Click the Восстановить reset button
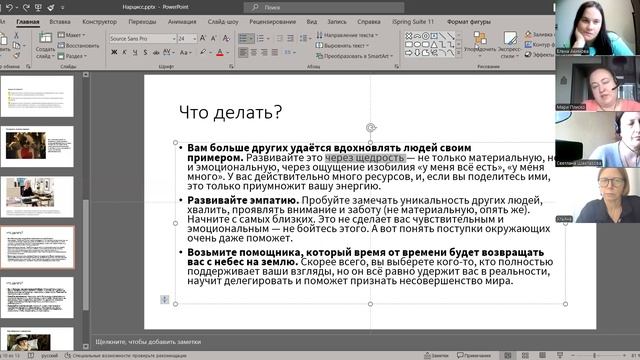The width and height of the screenshot is (640, 360). coord(78,45)
